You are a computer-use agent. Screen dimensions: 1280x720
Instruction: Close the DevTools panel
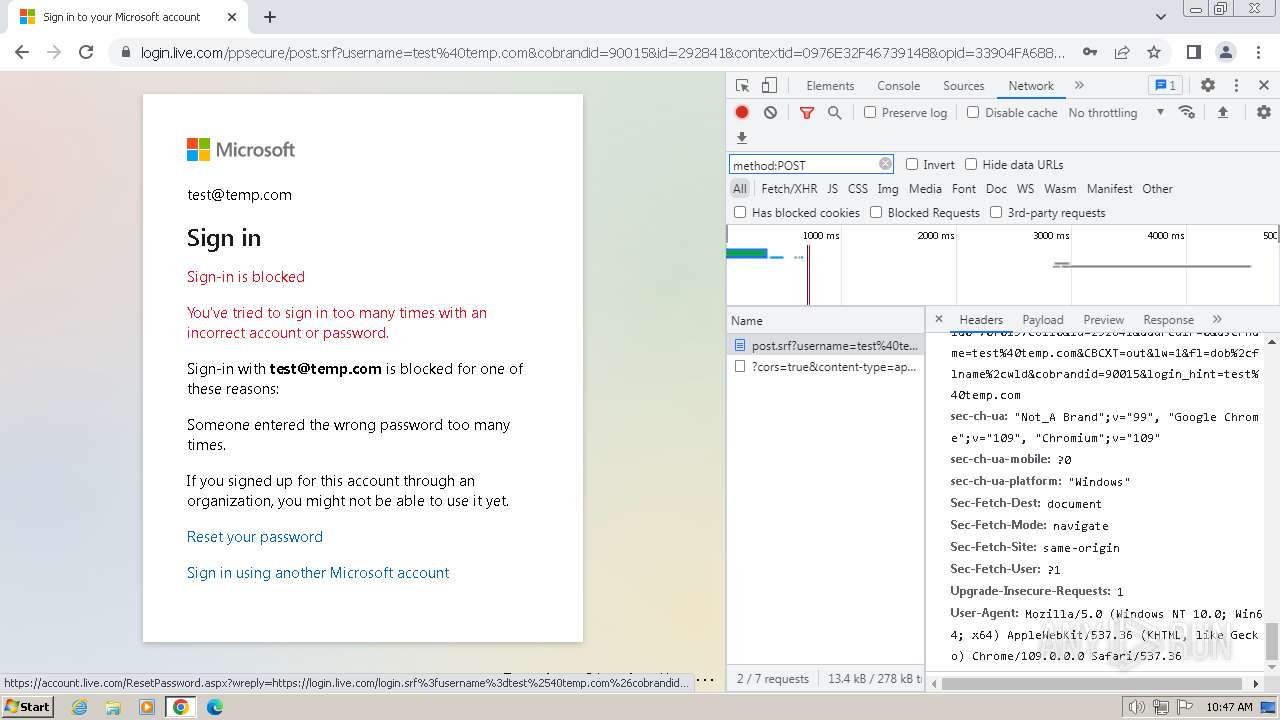[1264, 86]
